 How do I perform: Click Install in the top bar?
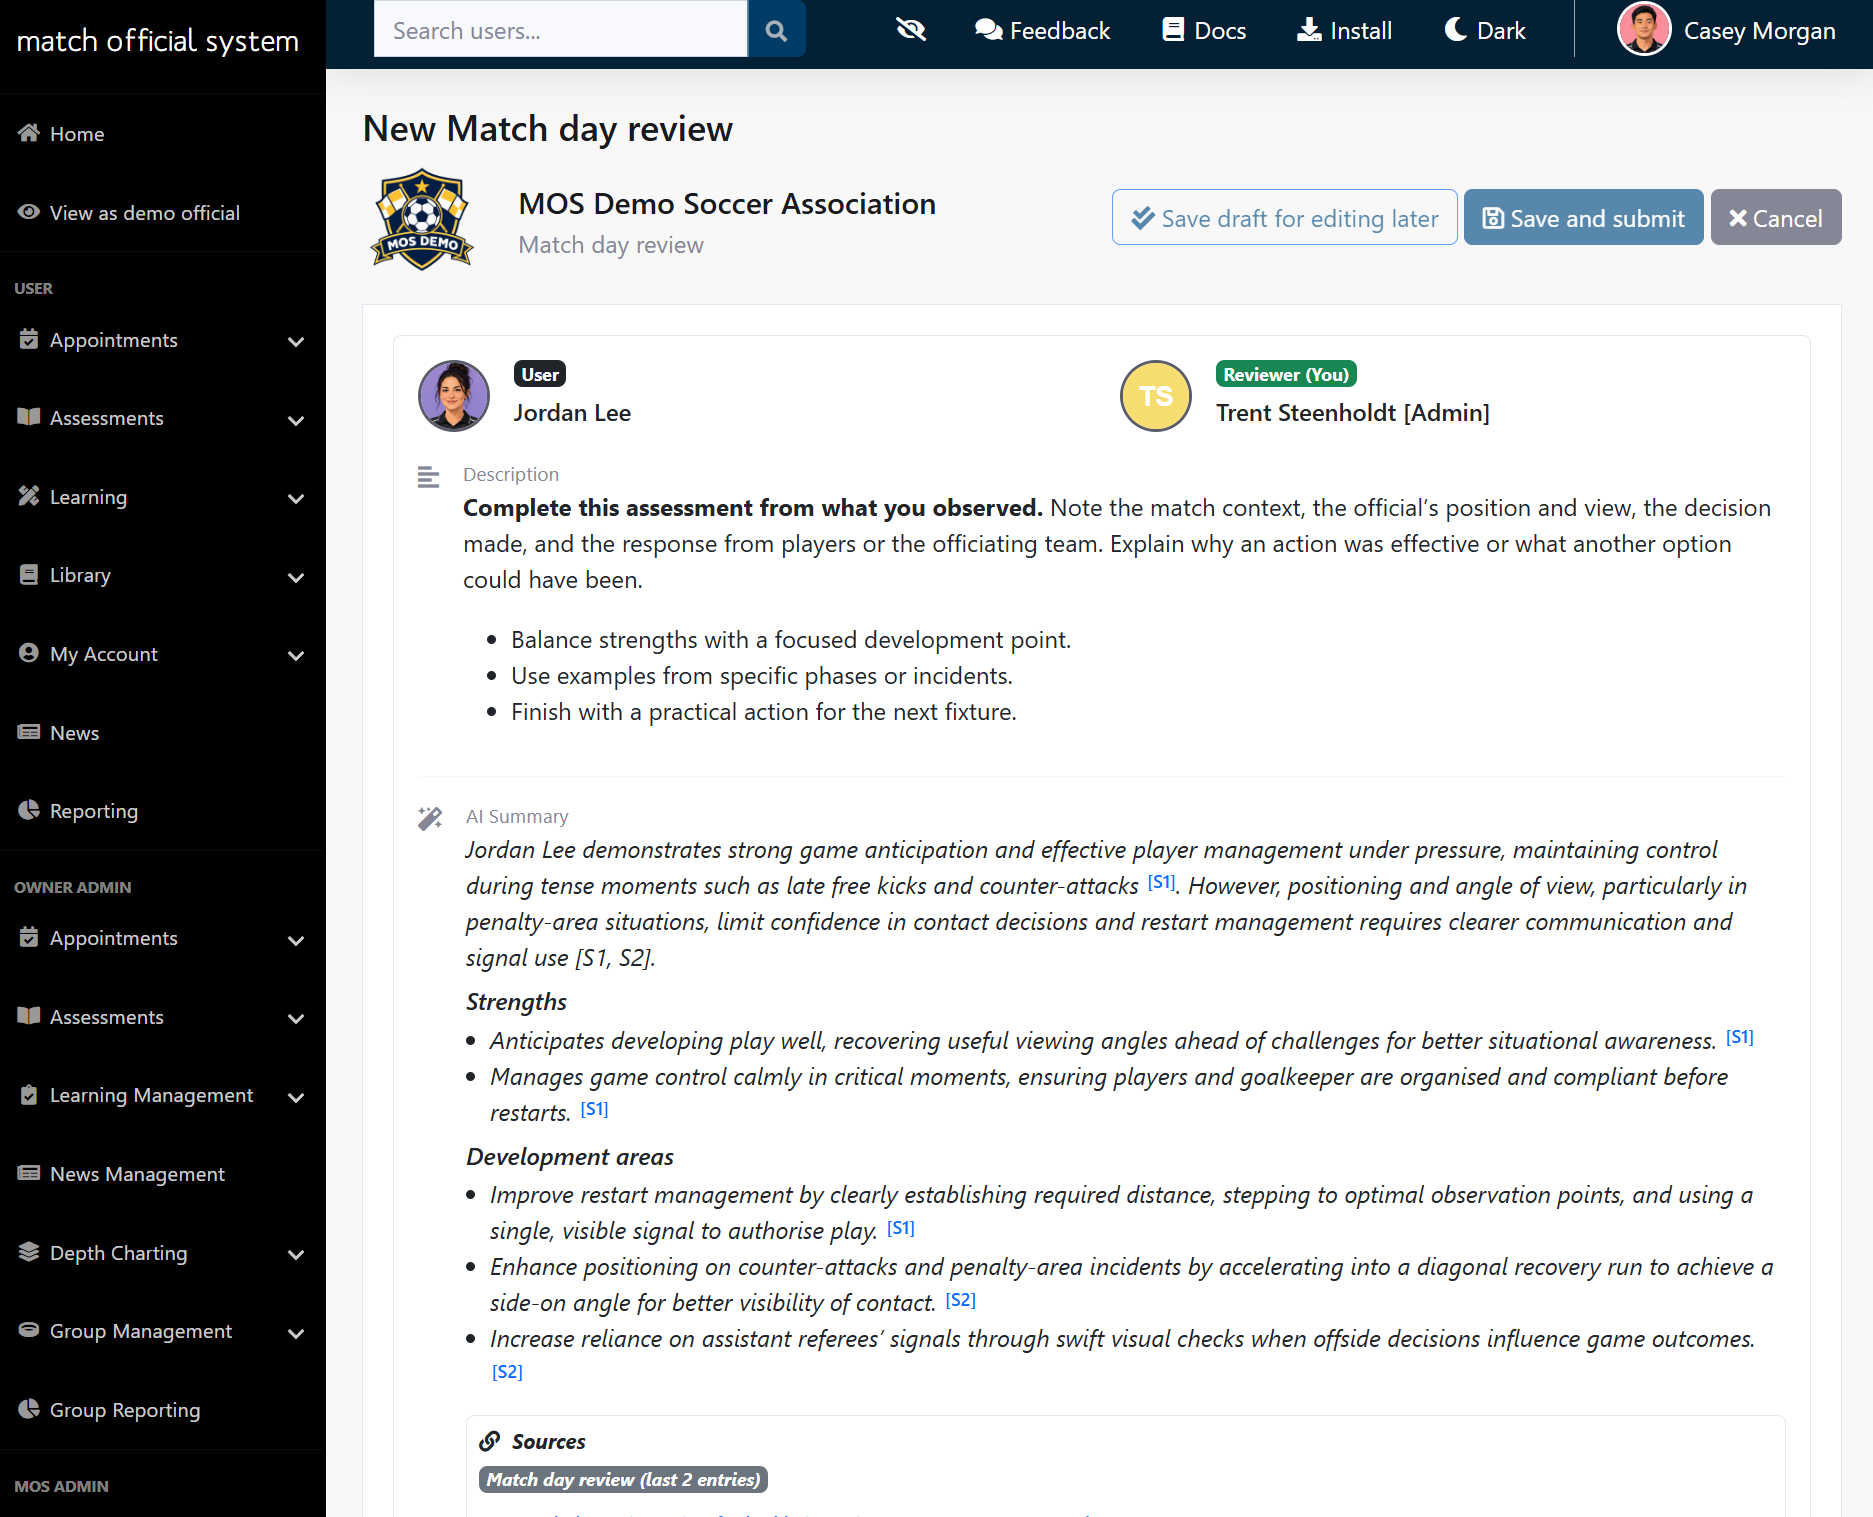coord(1344,30)
